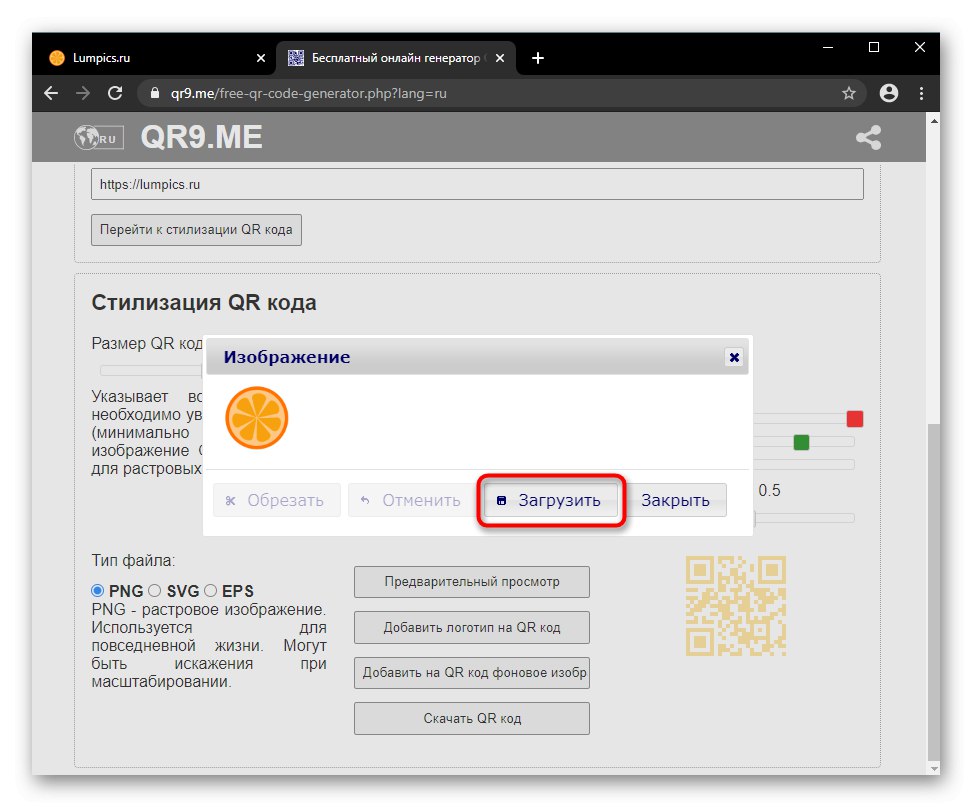Click Добавить логотип на QR код
Viewport: 972px width, 807px height.
pyautogui.click(x=472, y=628)
